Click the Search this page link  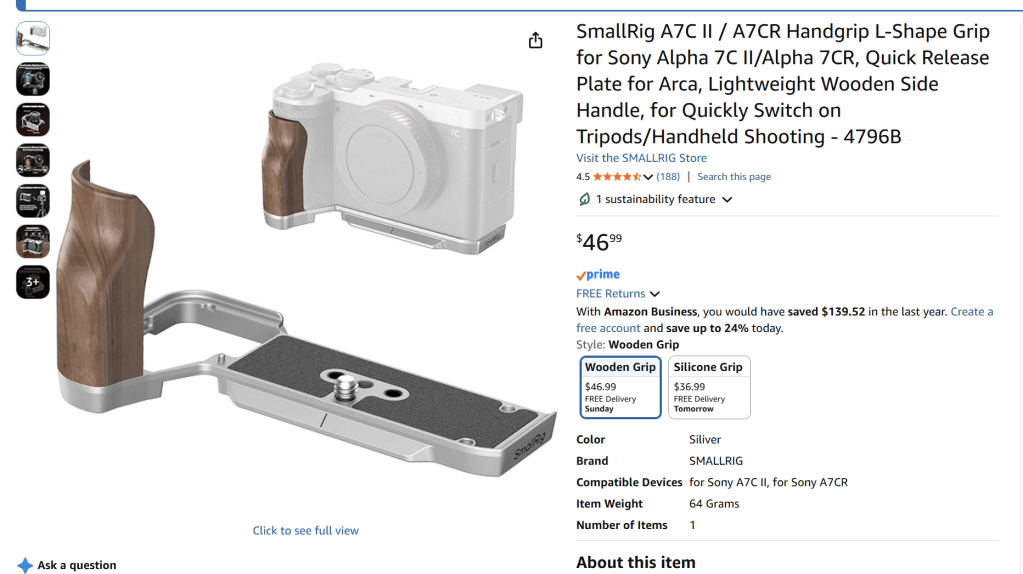pyautogui.click(x=734, y=177)
